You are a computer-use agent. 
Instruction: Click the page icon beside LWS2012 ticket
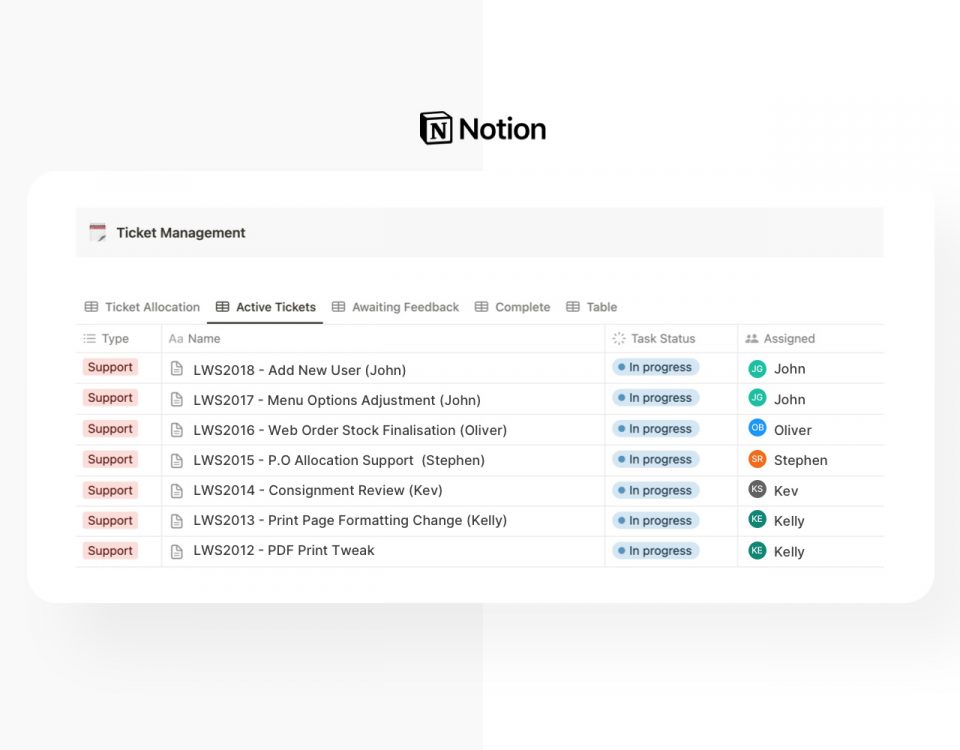tap(177, 551)
